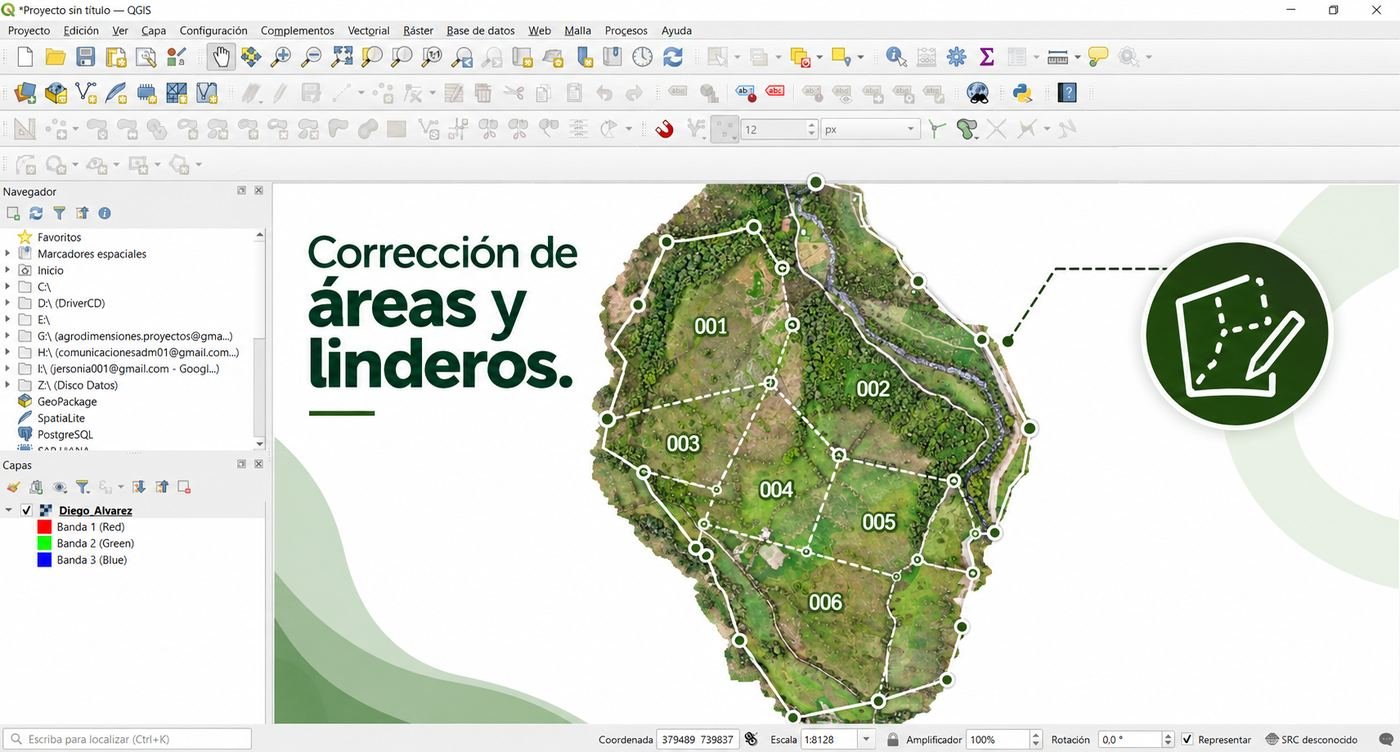Click the Zoom Full extent icon
The width and height of the screenshot is (1400, 752).
click(x=342, y=57)
